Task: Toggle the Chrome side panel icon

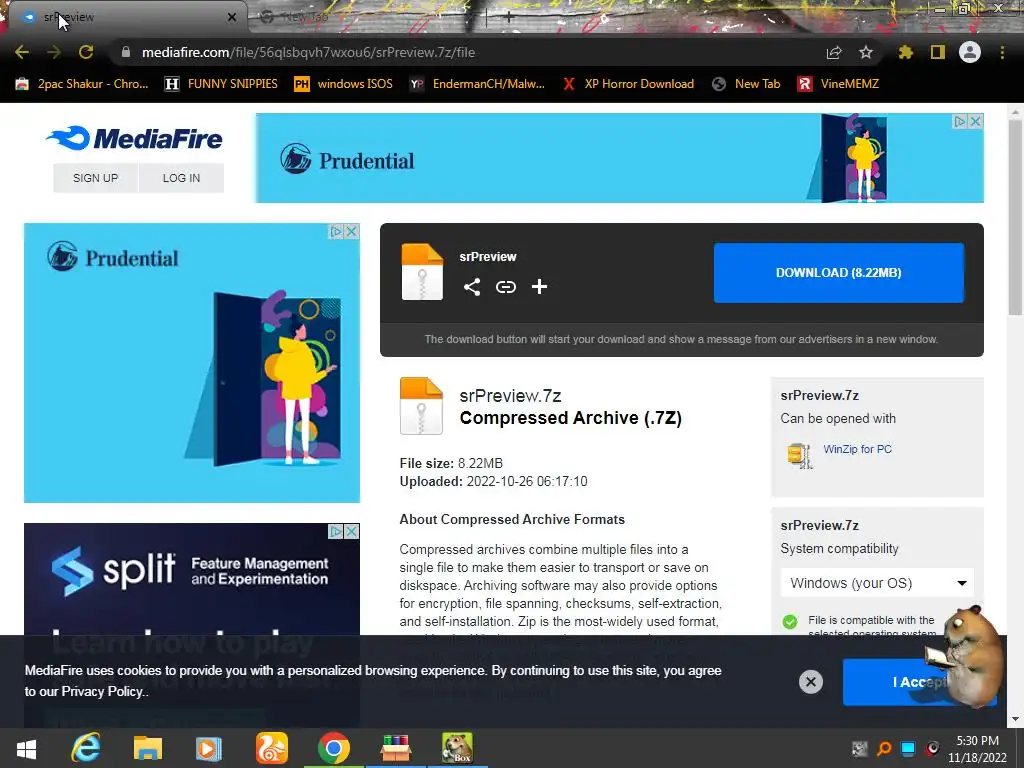Action: (938, 52)
